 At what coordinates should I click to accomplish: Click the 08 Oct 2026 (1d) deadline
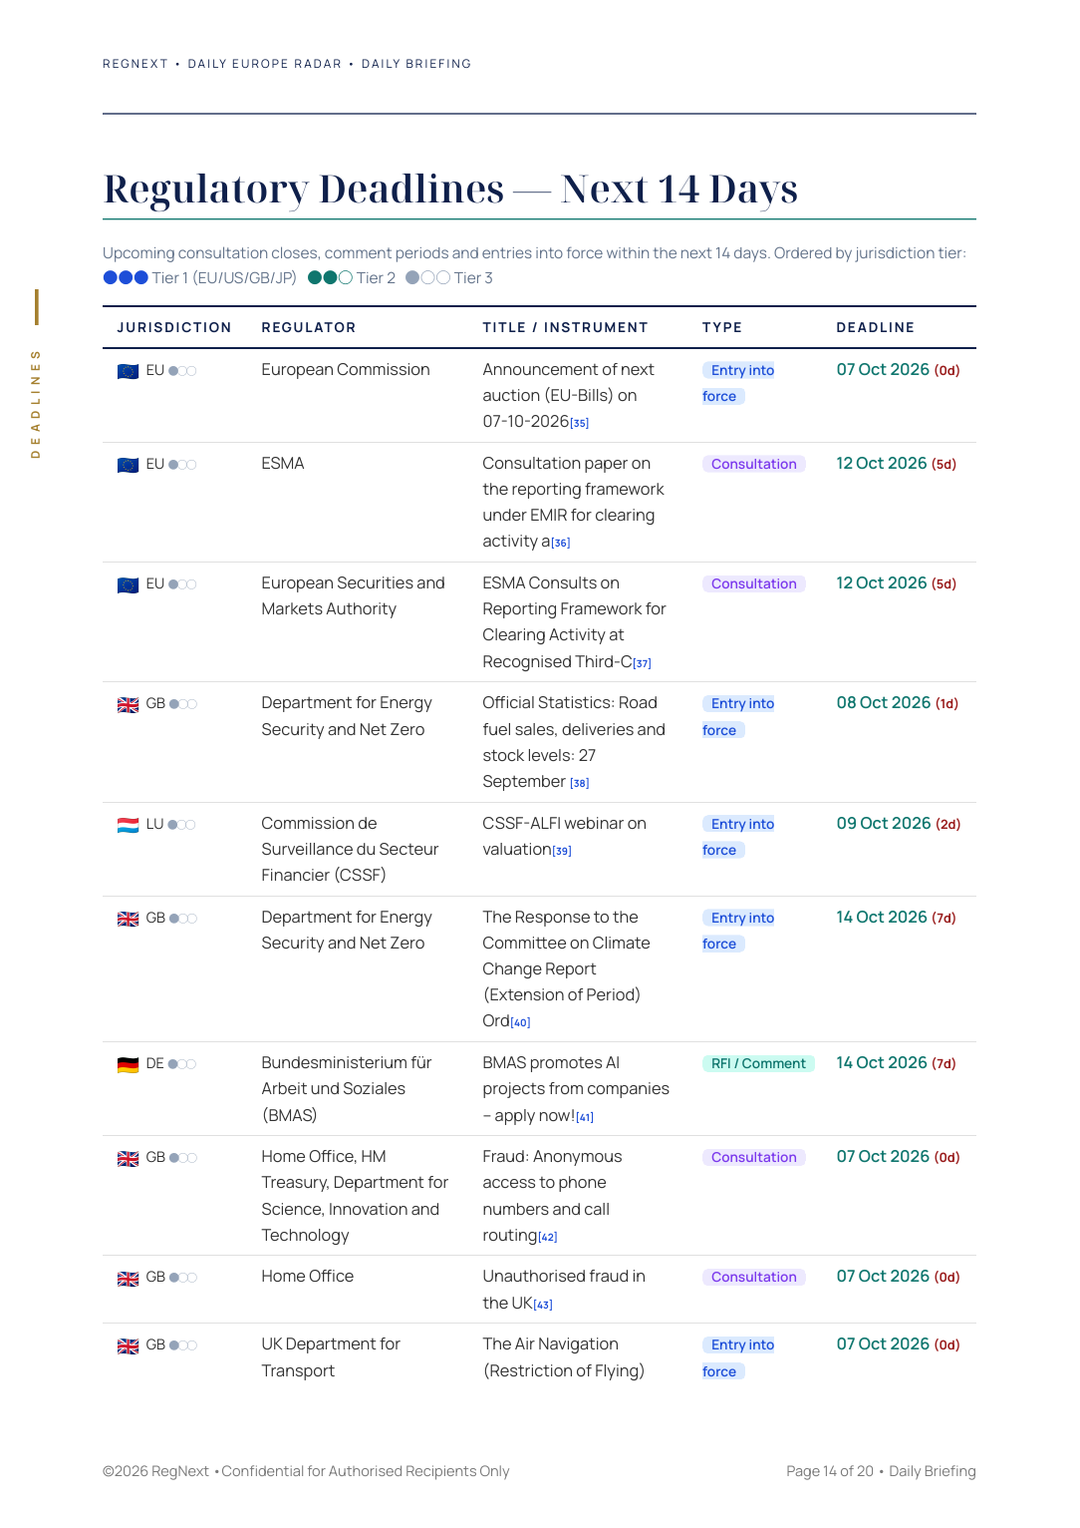[x=897, y=703]
